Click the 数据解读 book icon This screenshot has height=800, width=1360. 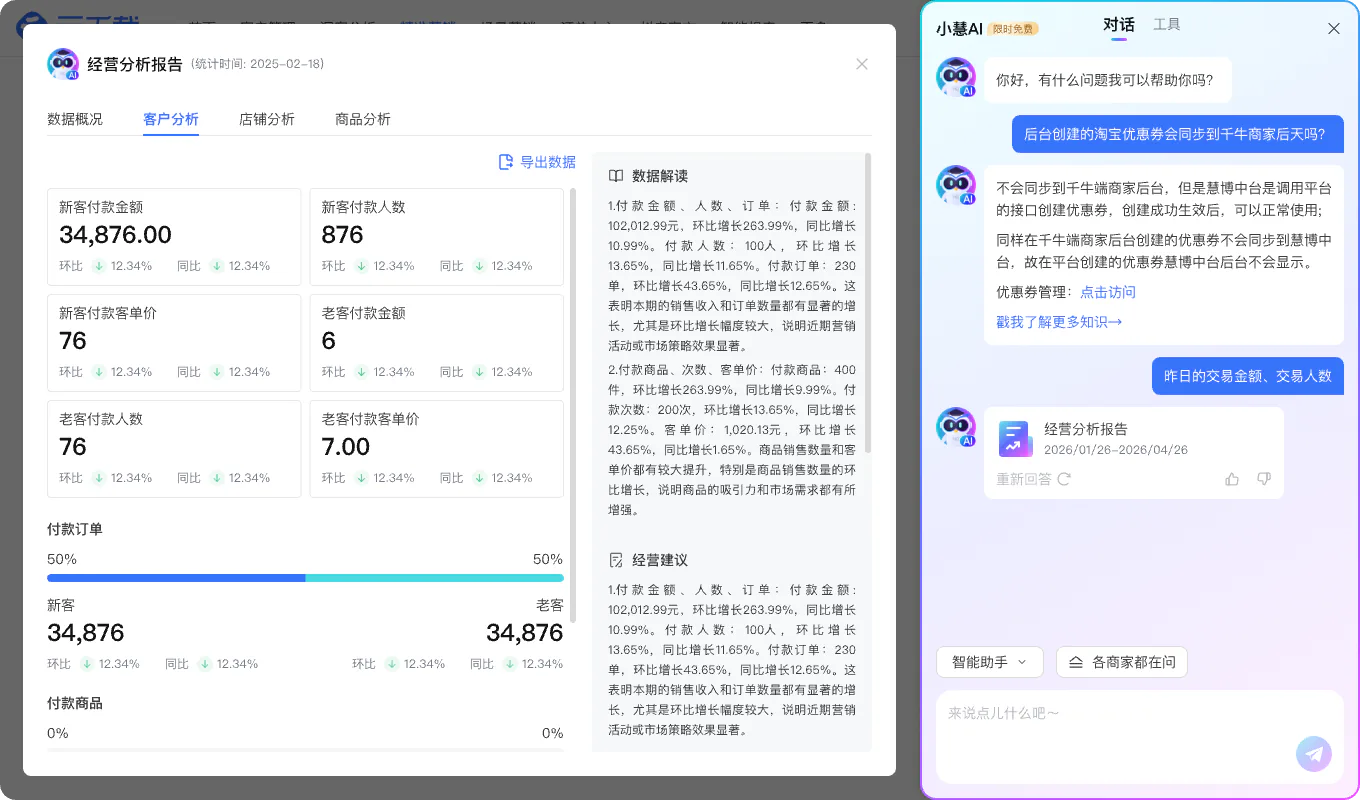pos(616,176)
